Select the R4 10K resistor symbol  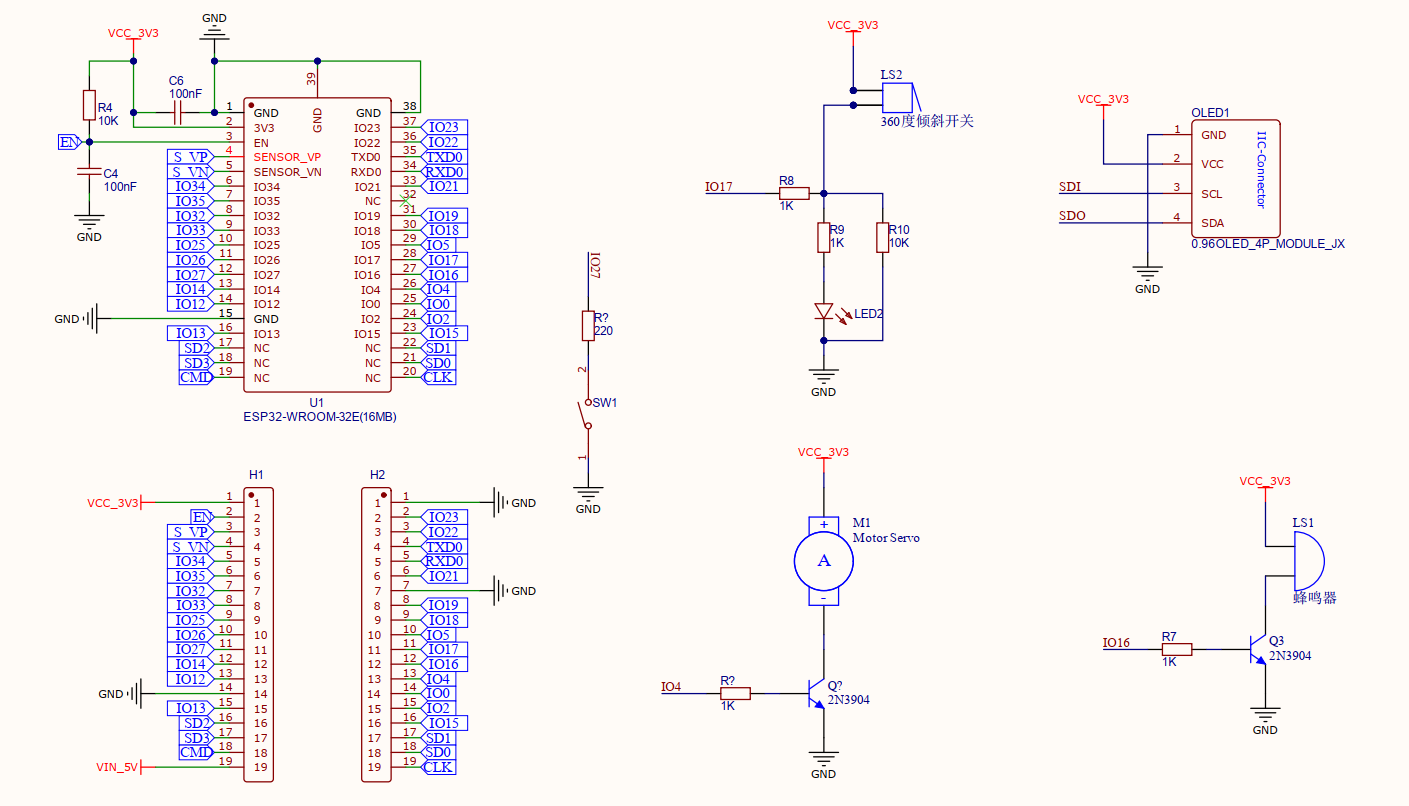coord(89,104)
